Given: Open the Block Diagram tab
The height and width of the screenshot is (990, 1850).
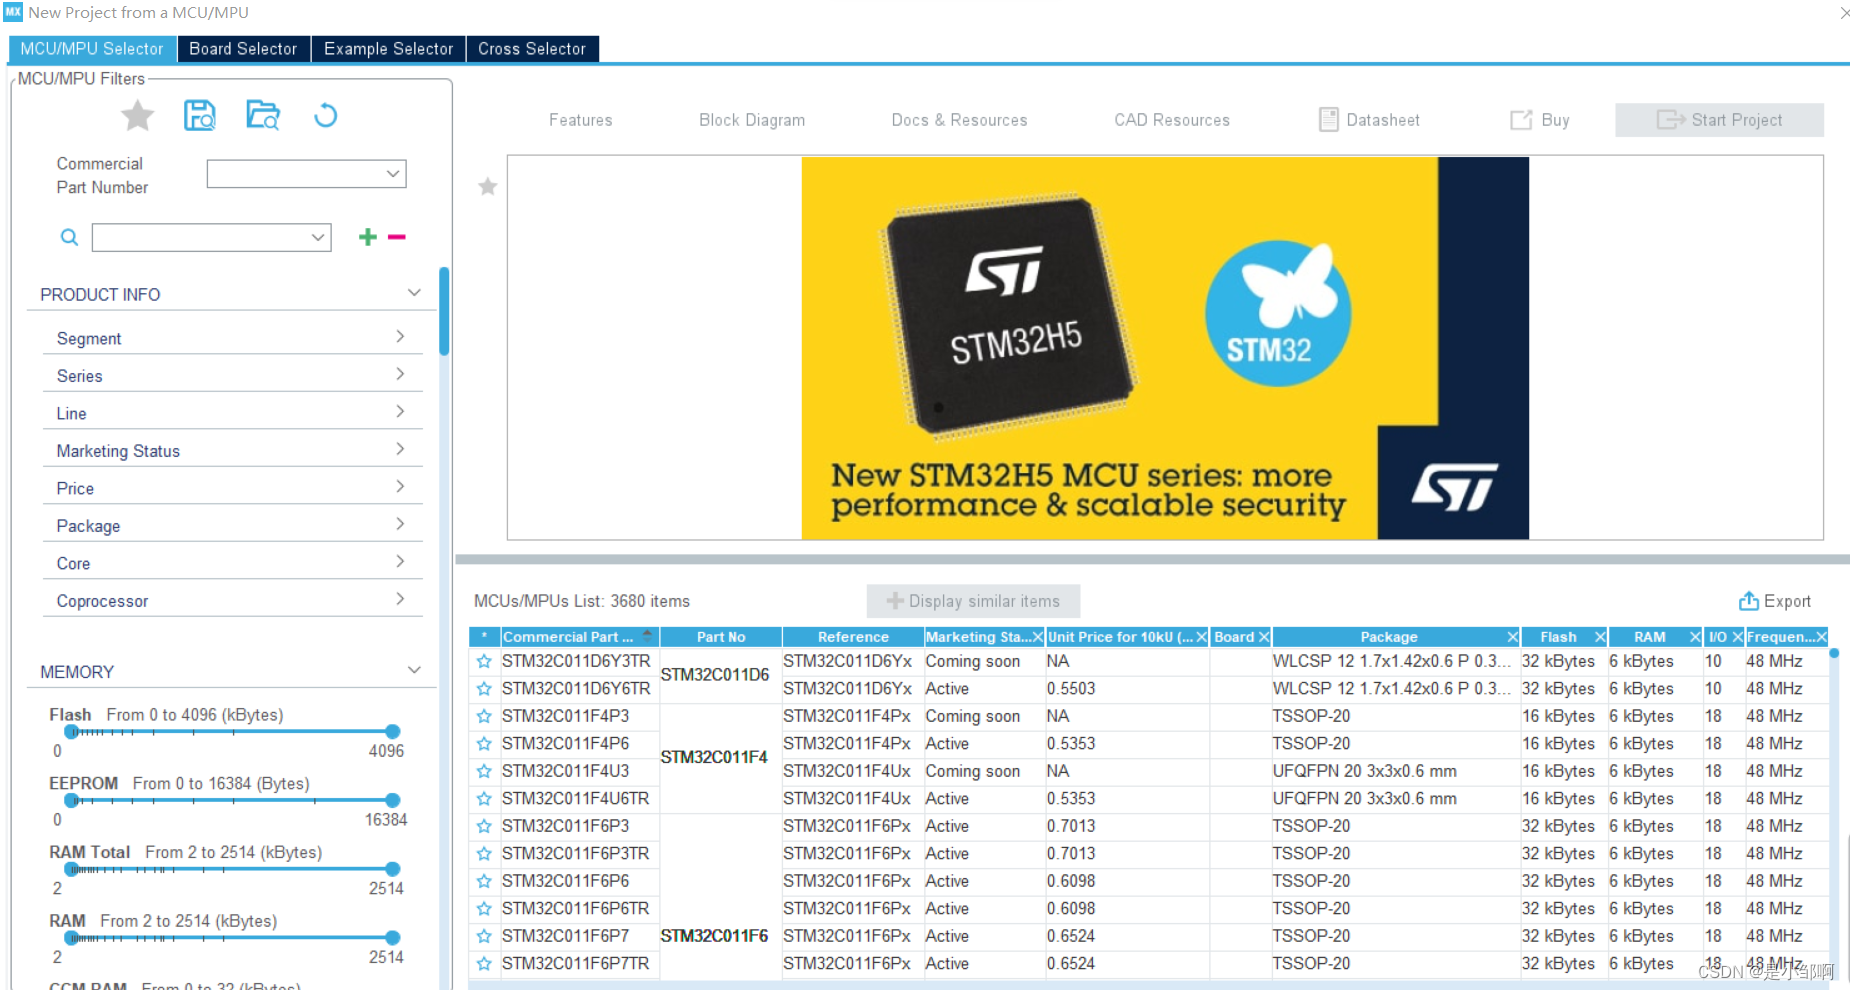Looking at the screenshot, I should pos(752,119).
